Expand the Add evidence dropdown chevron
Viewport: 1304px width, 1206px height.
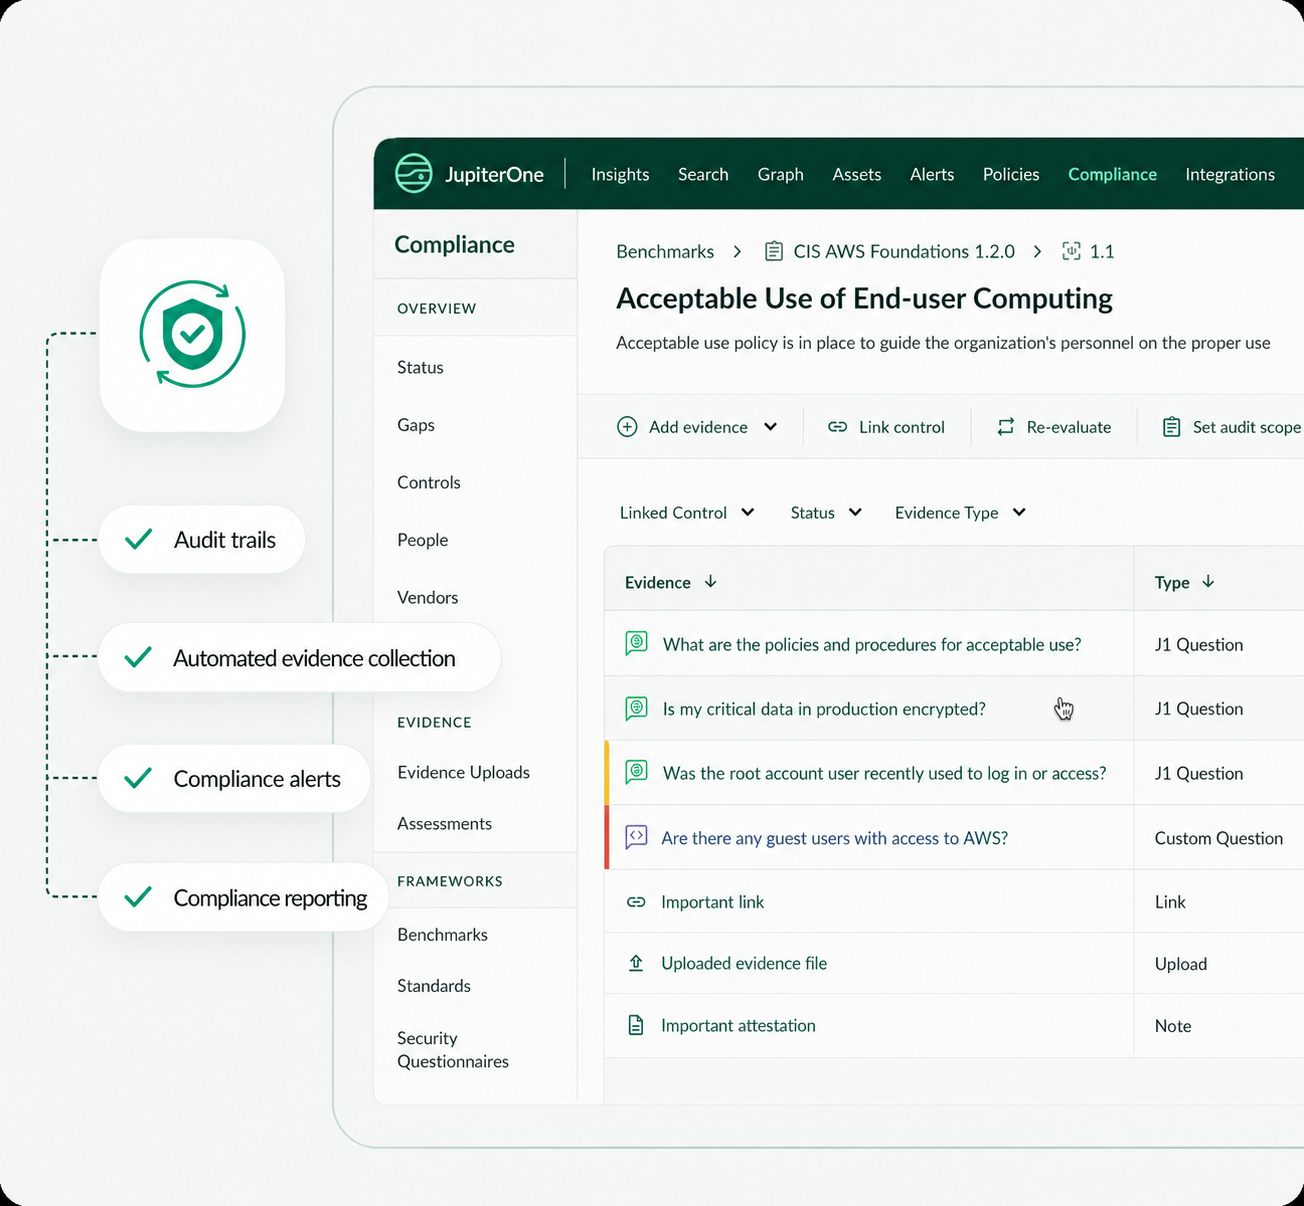(x=770, y=427)
